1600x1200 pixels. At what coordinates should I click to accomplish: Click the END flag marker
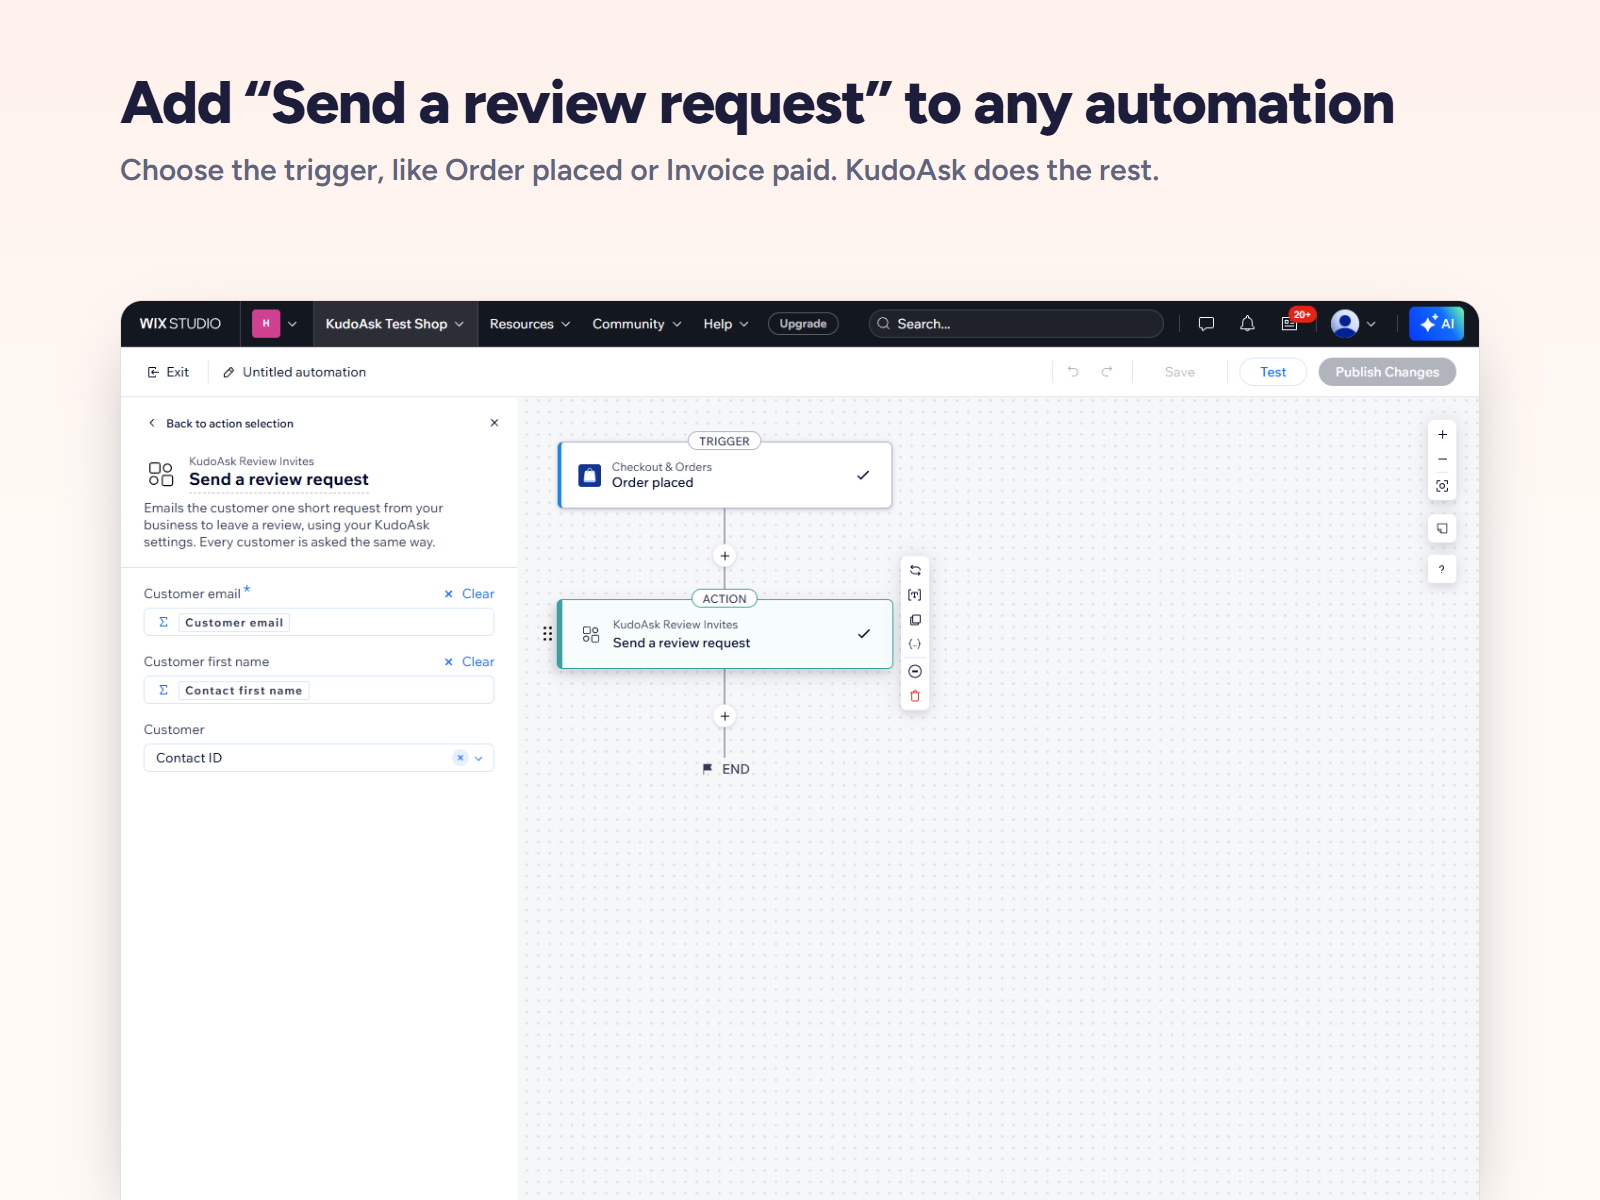pos(725,769)
